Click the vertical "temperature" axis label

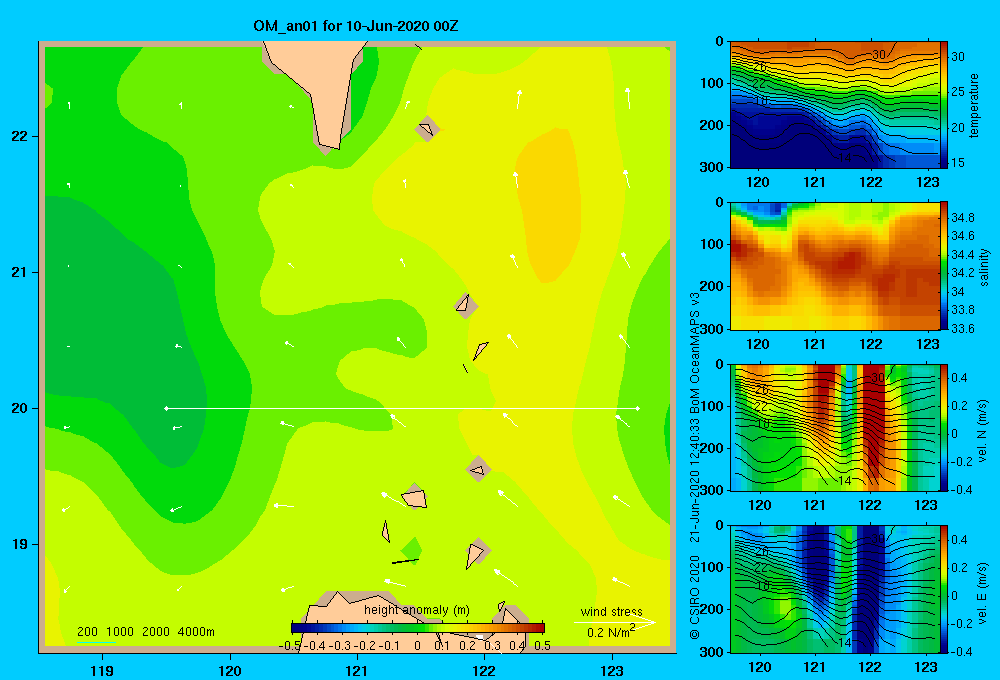coord(974,105)
